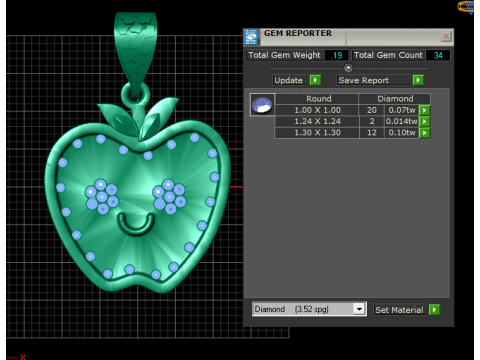Click the Total Gem Weight value .19
The height and width of the screenshot is (360, 480).
click(337, 55)
